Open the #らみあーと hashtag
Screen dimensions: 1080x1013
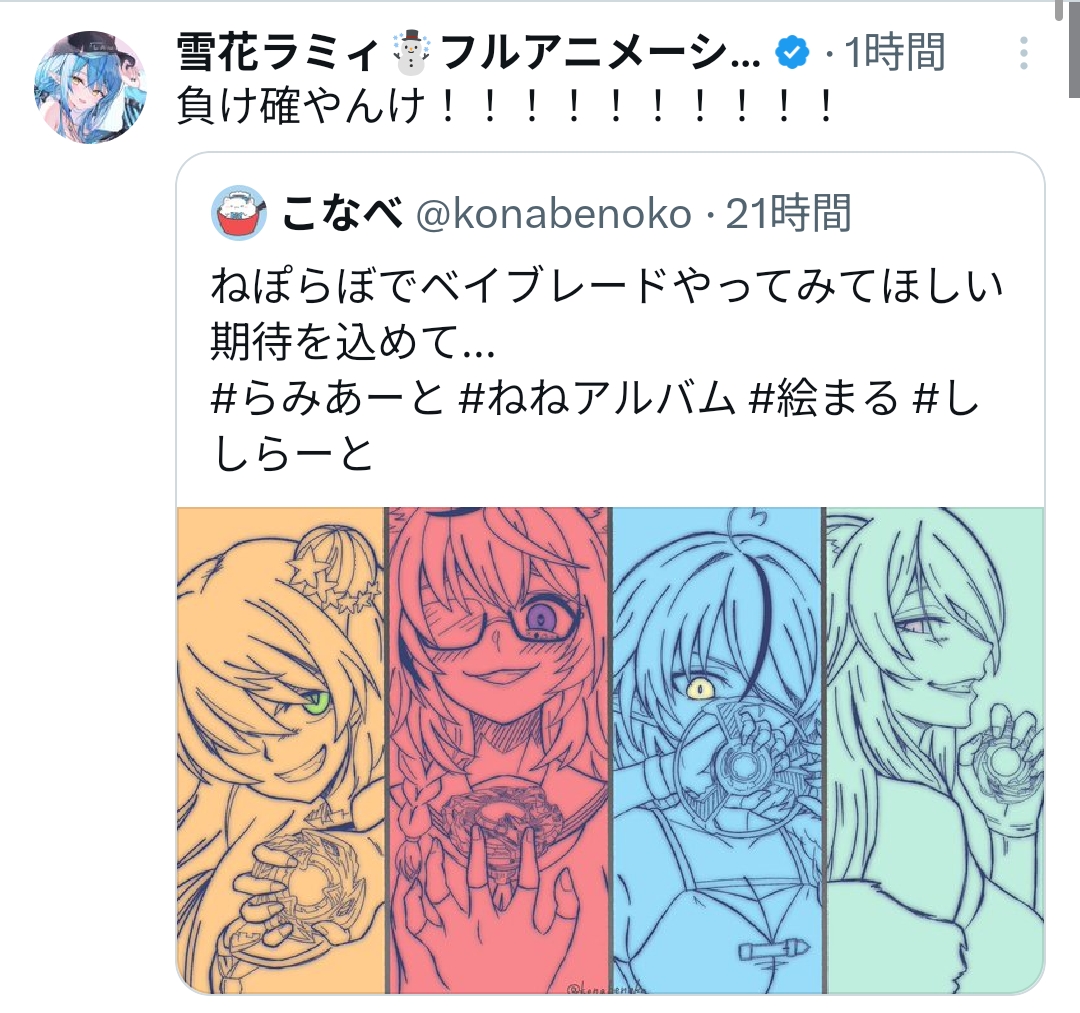coord(327,399)
